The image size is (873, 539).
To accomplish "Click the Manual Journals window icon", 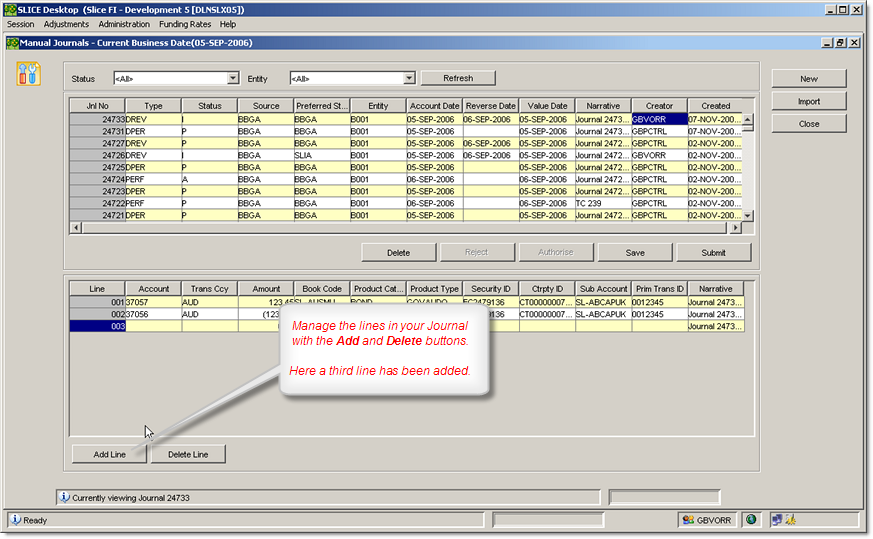I will (12, 43).
